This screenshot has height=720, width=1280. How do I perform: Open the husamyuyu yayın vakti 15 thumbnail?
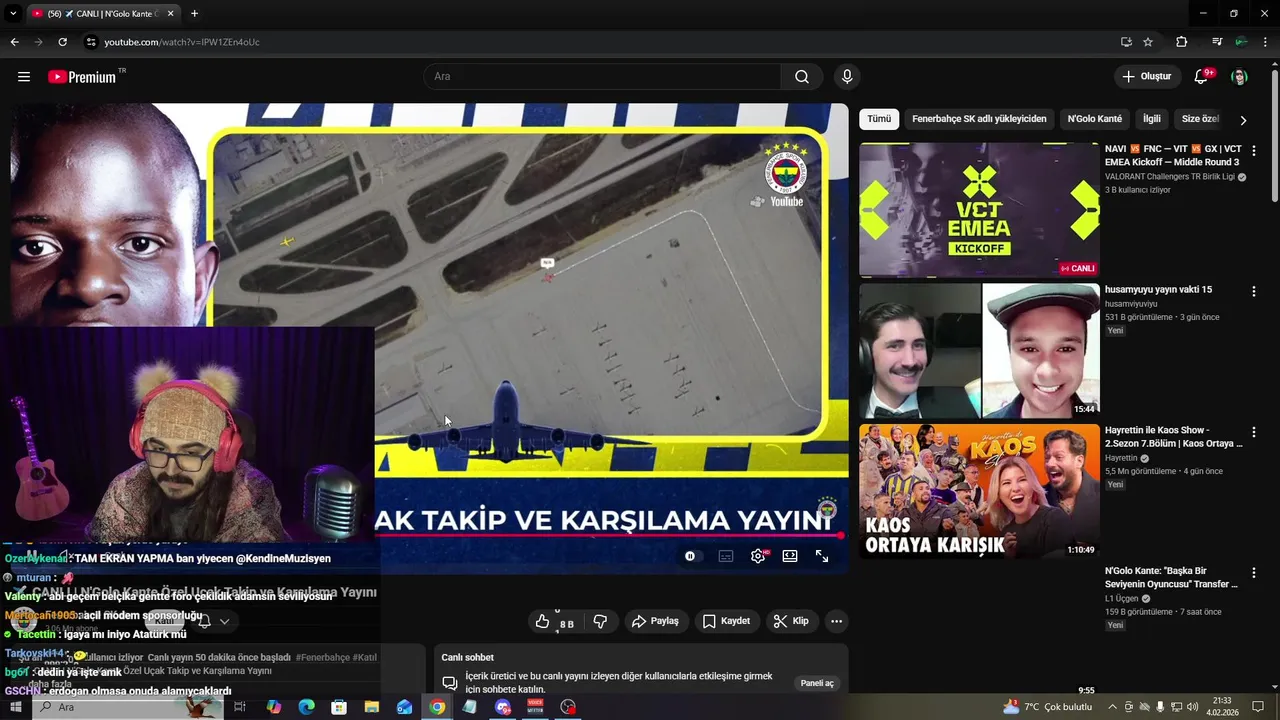point(979,351)
